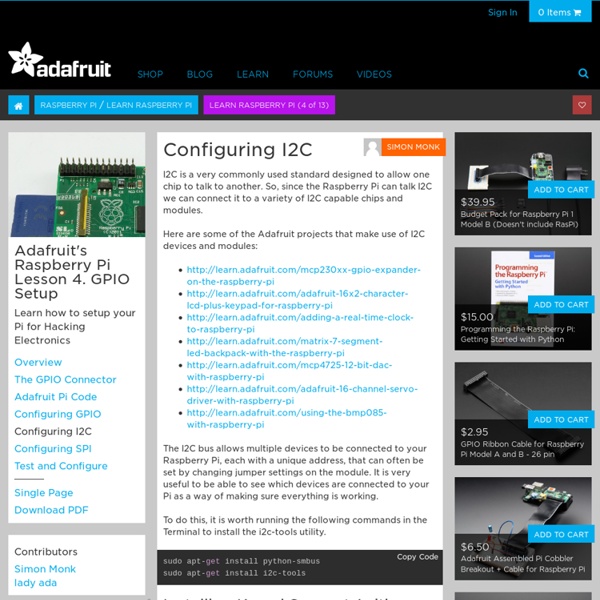
Task: Add Pi Cobbler Breakout to cart
Action: click(x=561, y=535)
